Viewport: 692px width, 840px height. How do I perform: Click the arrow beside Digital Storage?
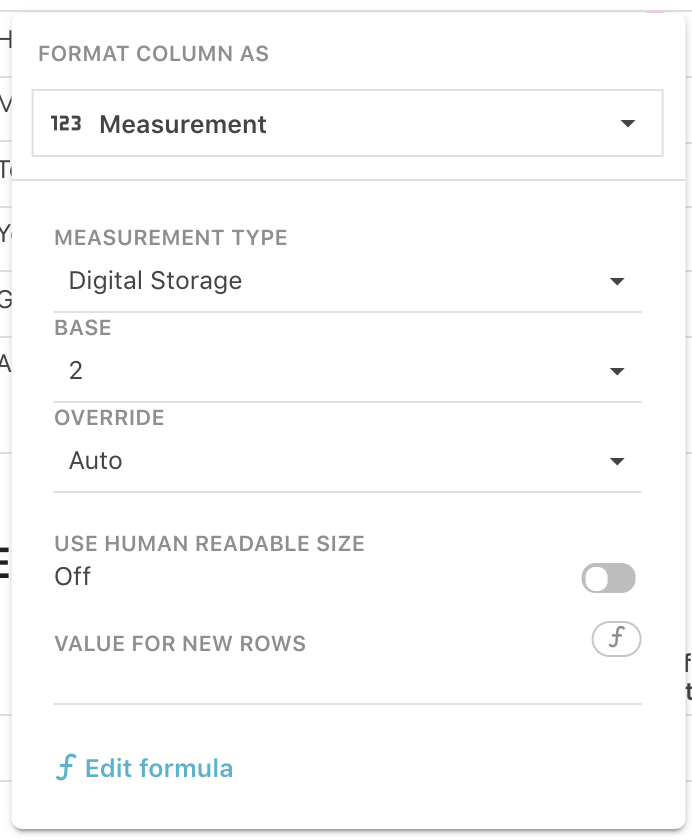pyautogui.click(x=617, y=282)
